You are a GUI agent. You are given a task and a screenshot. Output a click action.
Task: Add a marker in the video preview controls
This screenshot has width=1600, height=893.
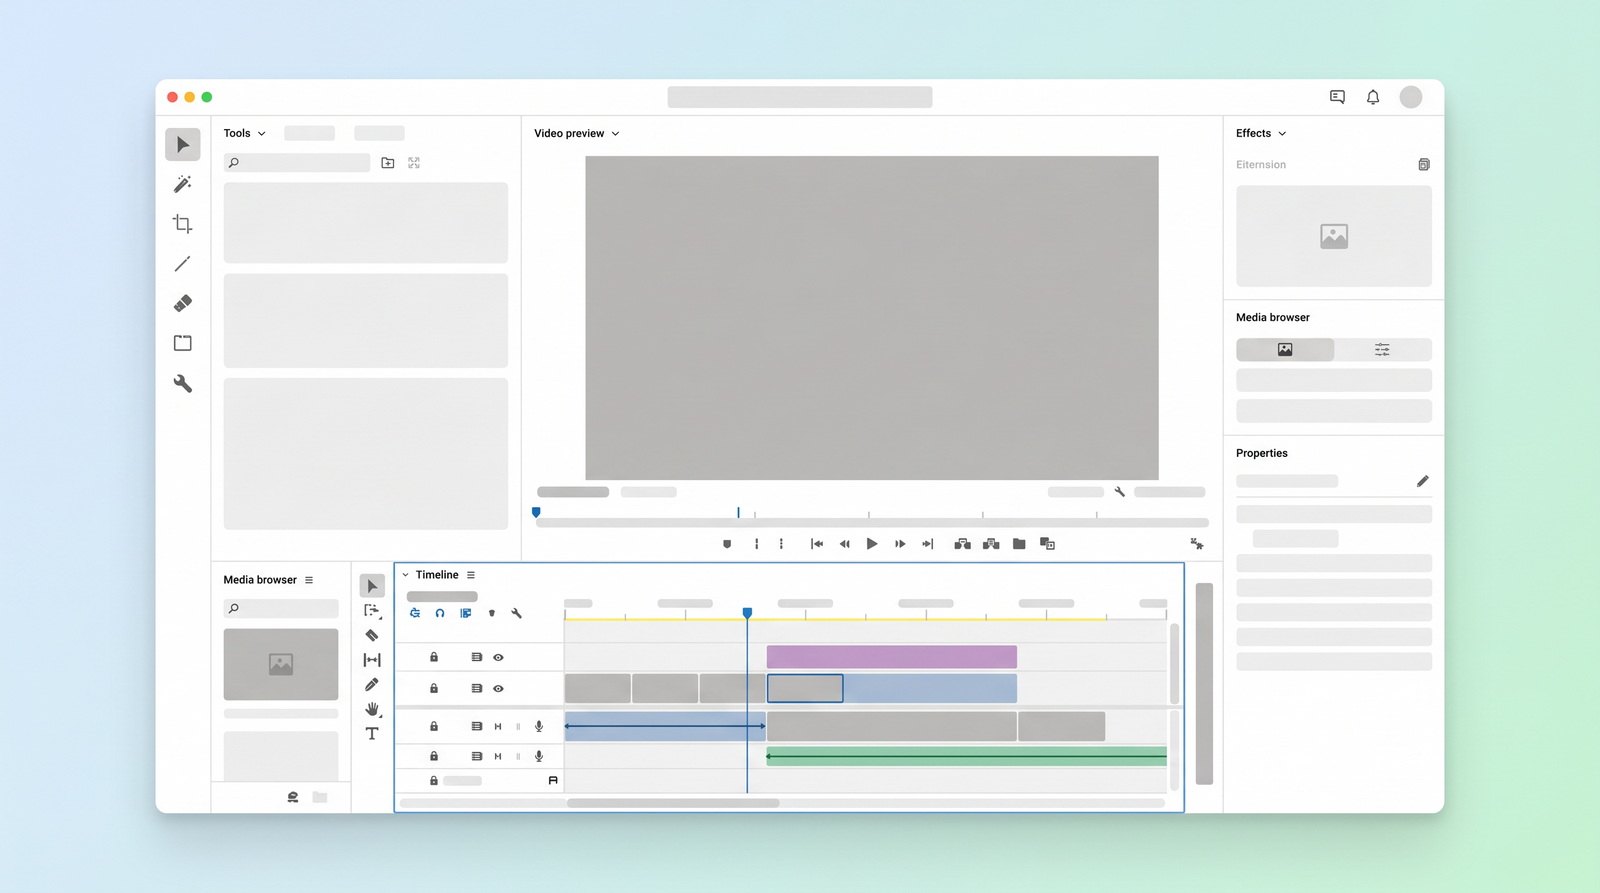point(727,544)
